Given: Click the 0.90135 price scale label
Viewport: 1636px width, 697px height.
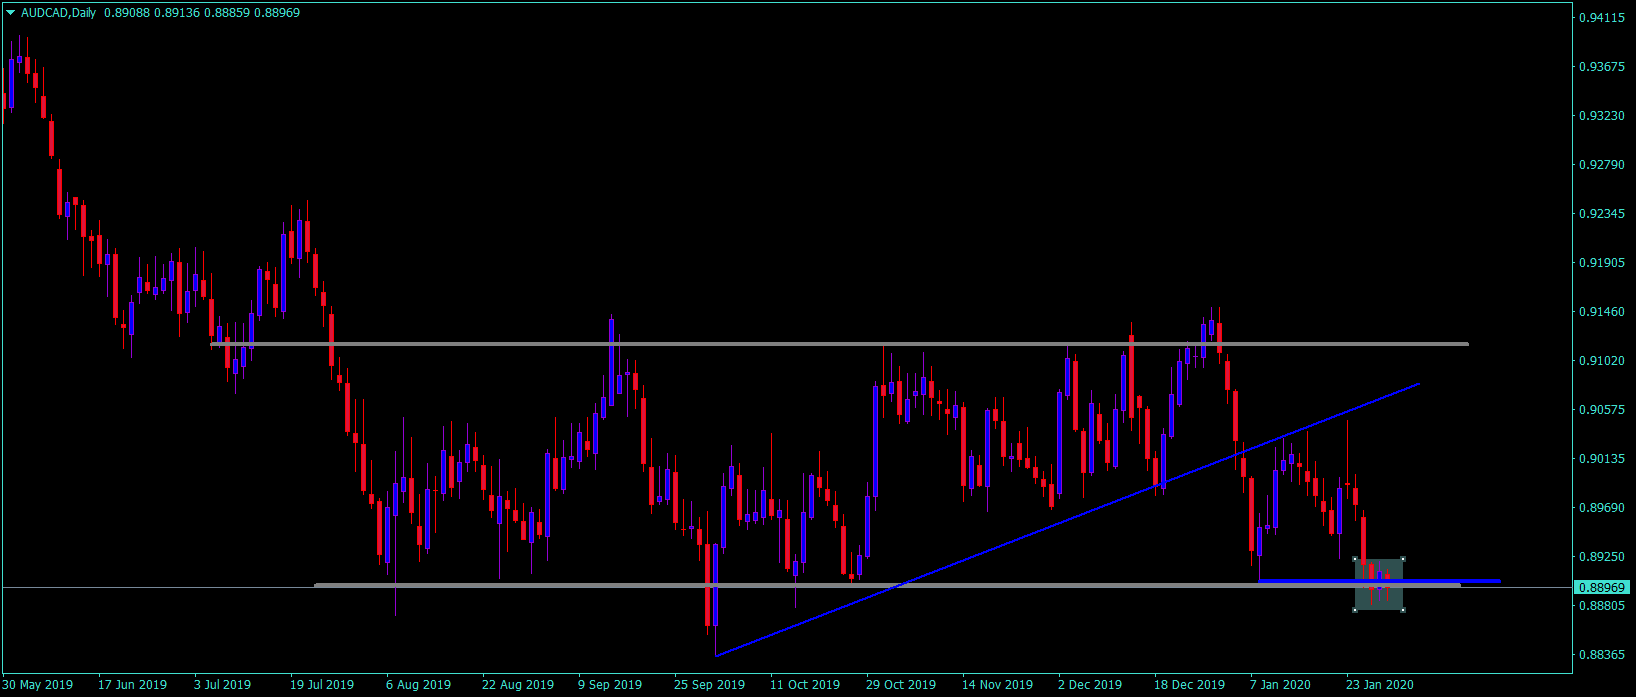Looking at the screenshot, I should (x=1600, y=459).
